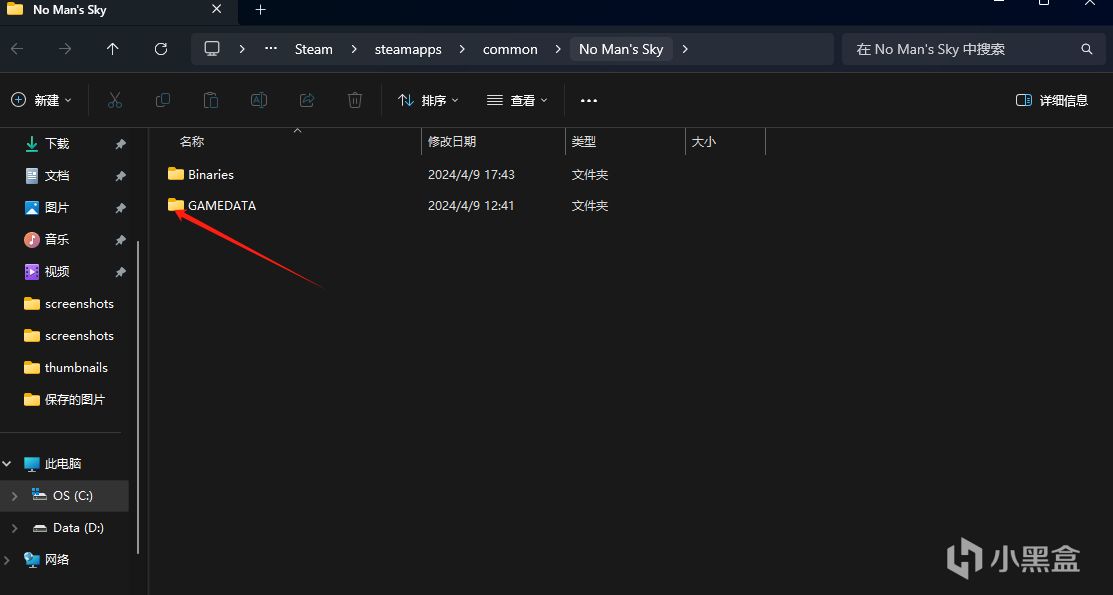Open the New (新建) dropdown
The height and width of the screenshot is (595, 1113).
pyautogui.click(x=42, y=100)
